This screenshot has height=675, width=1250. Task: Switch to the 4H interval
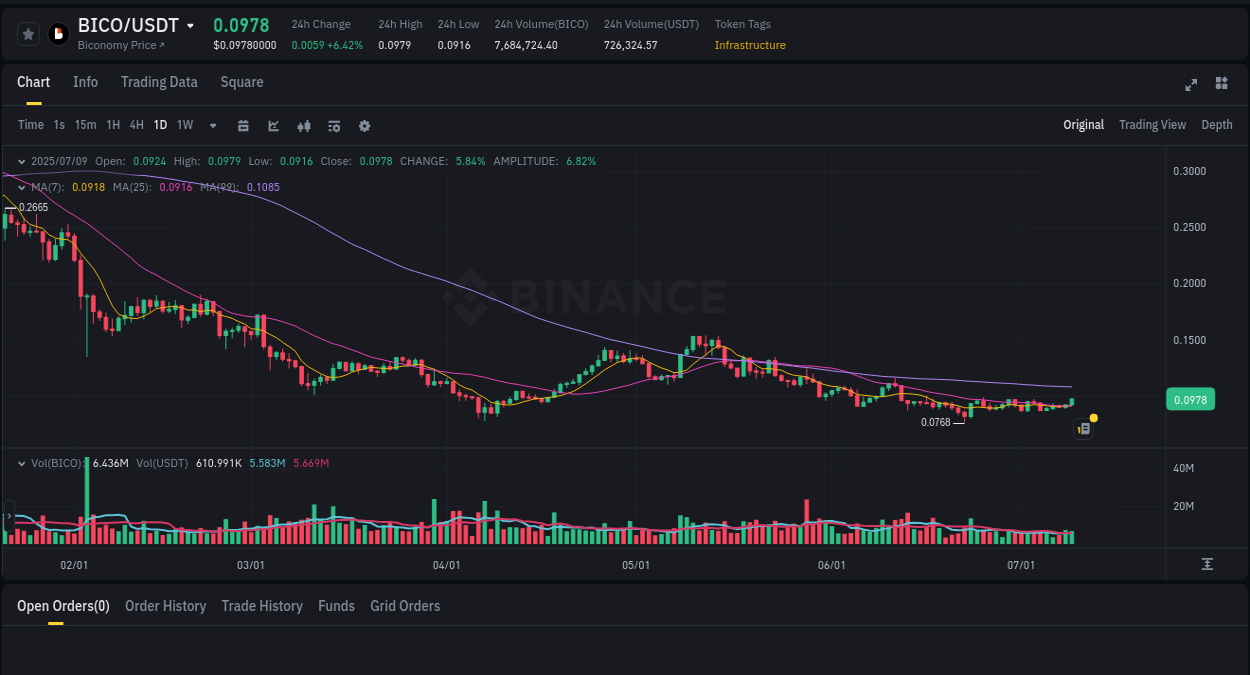pyautogui.click(x=136, y=125)
